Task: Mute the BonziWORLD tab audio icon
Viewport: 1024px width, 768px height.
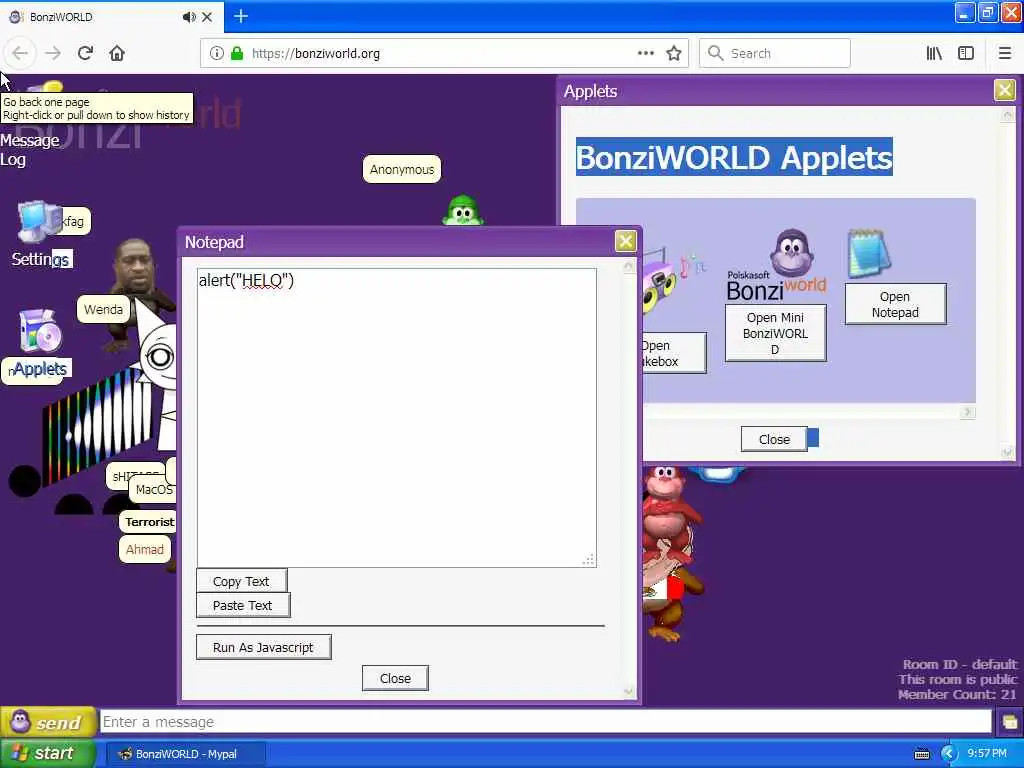Action: point(189,17)
